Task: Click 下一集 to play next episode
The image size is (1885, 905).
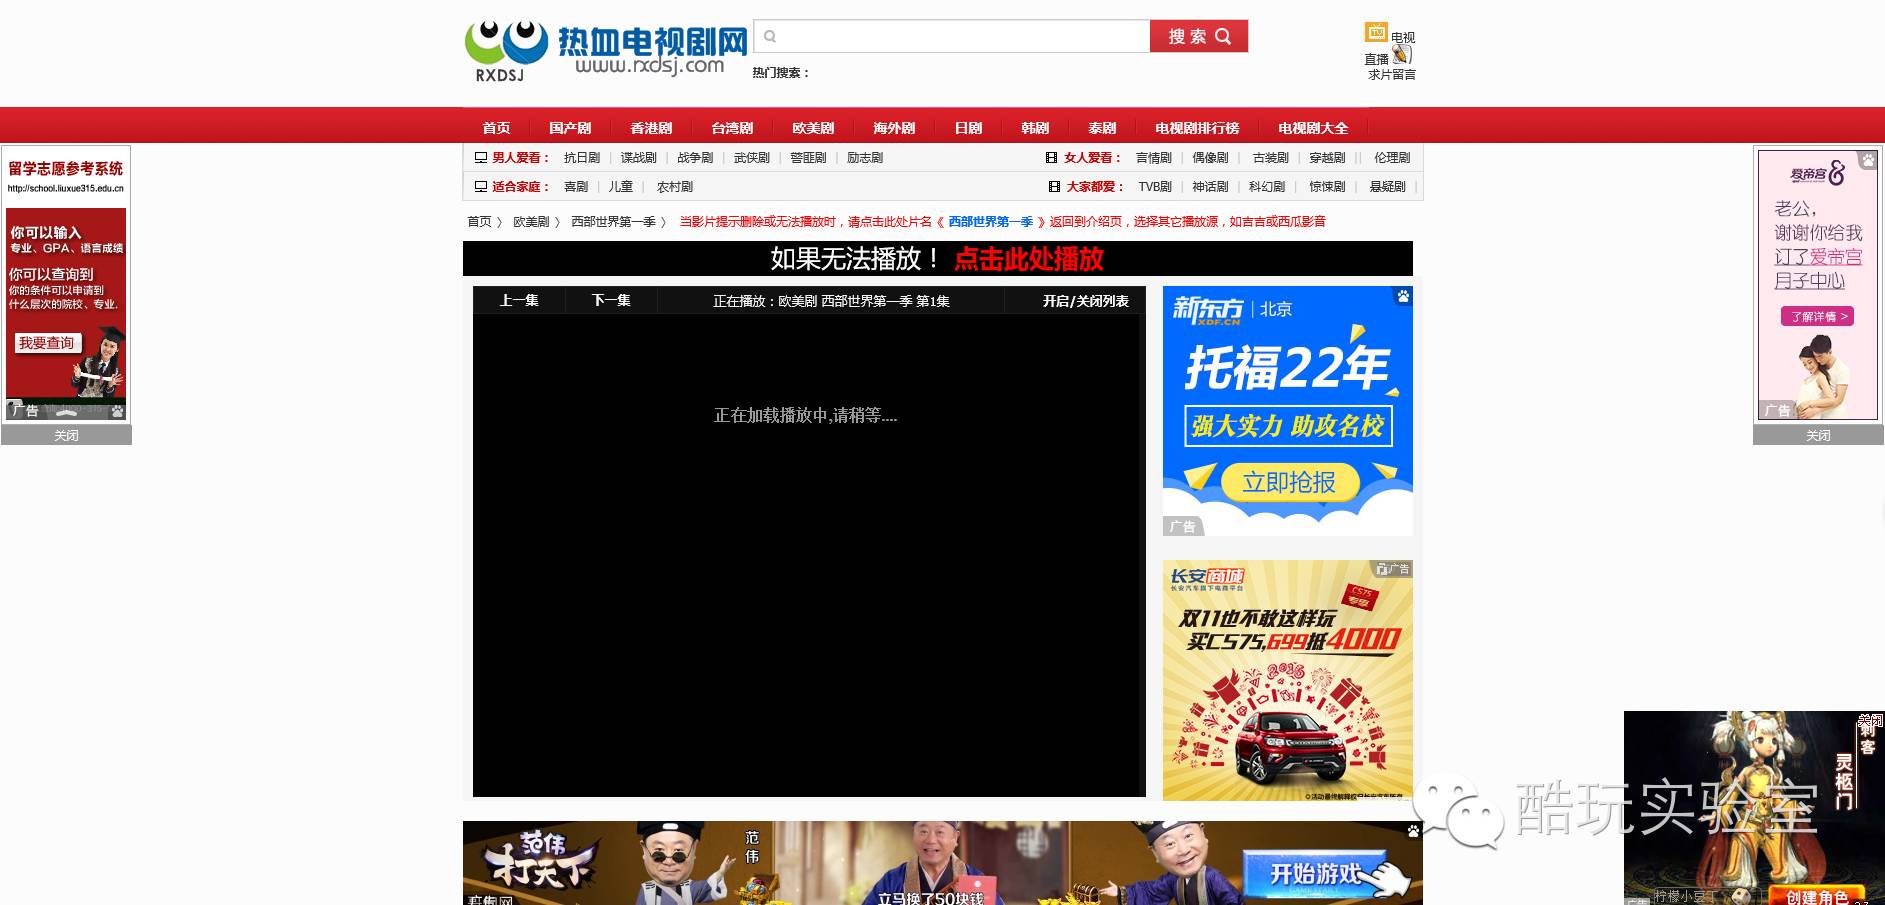Action: (610, 301)
